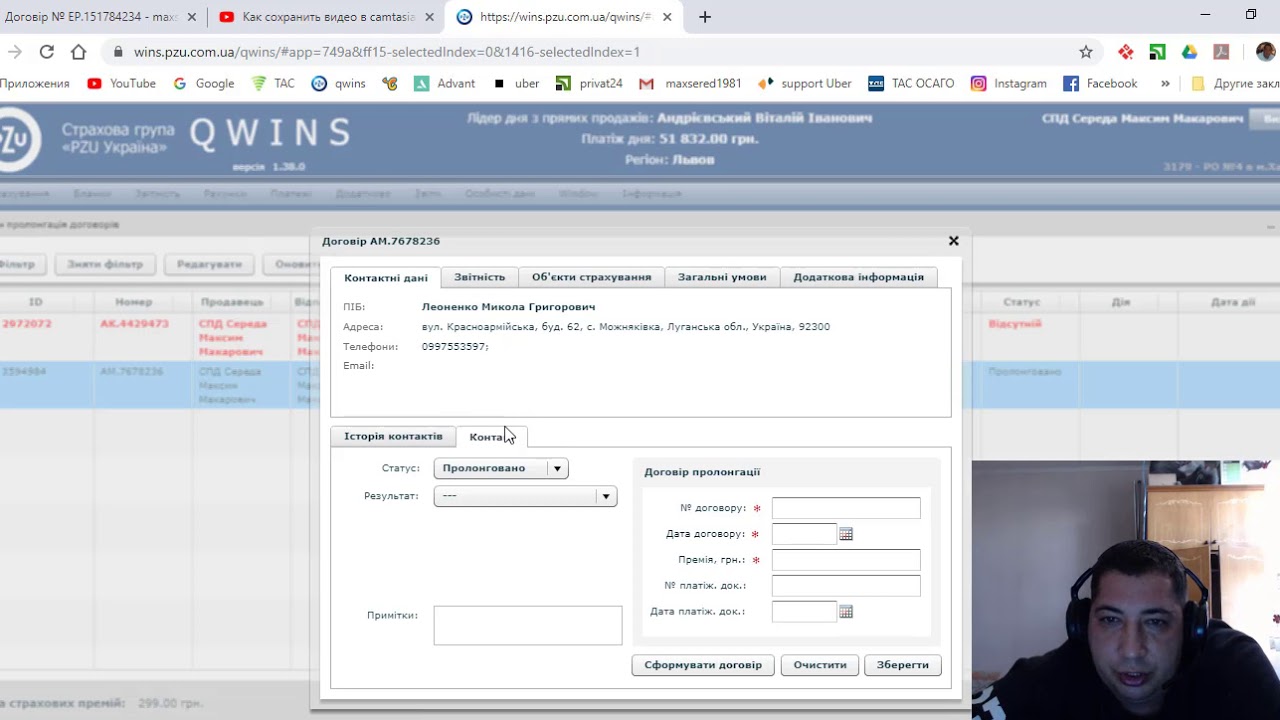Show more bookmarks via double chevron
Image resolution: width=1280 pixels, height=720 pixels.
pyautogui.click(x=1165, y=84)
